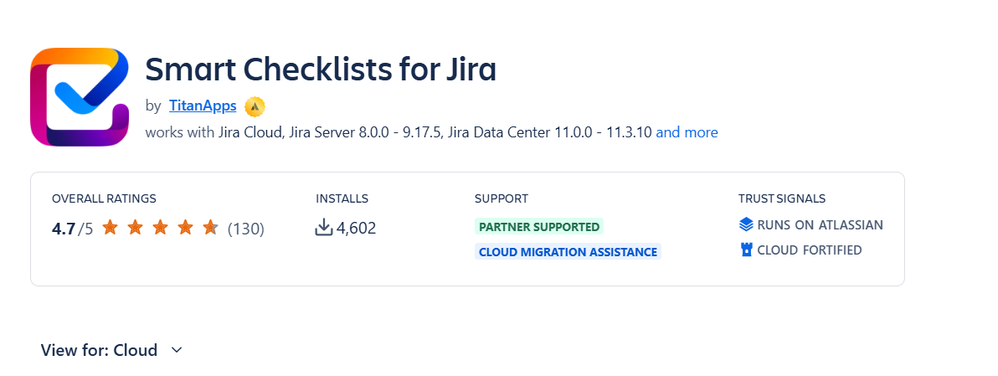998x376 pixels.
Task: Click the Cloud Migration Assistance badge
Action: pos(568,252)
